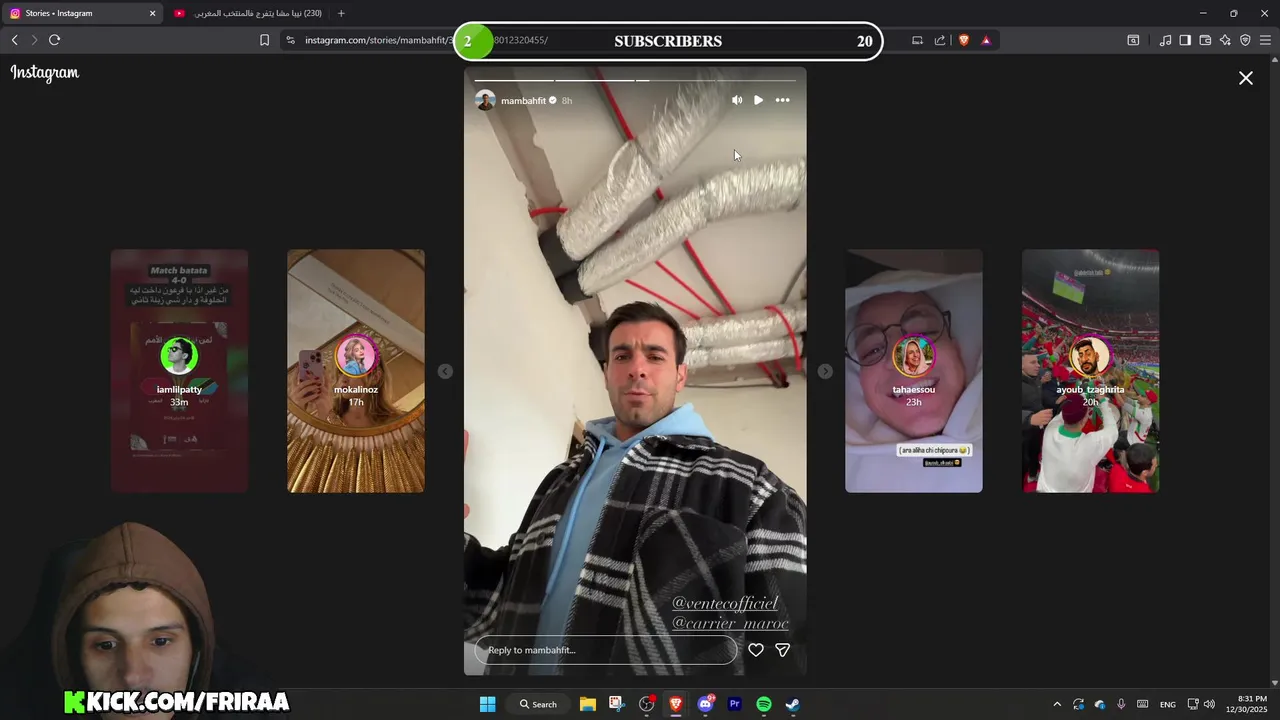The width and height of the screenshot is (1280, 720).
Task: Open Brave browser from taskbar
Action: click(x=676, y=704)
